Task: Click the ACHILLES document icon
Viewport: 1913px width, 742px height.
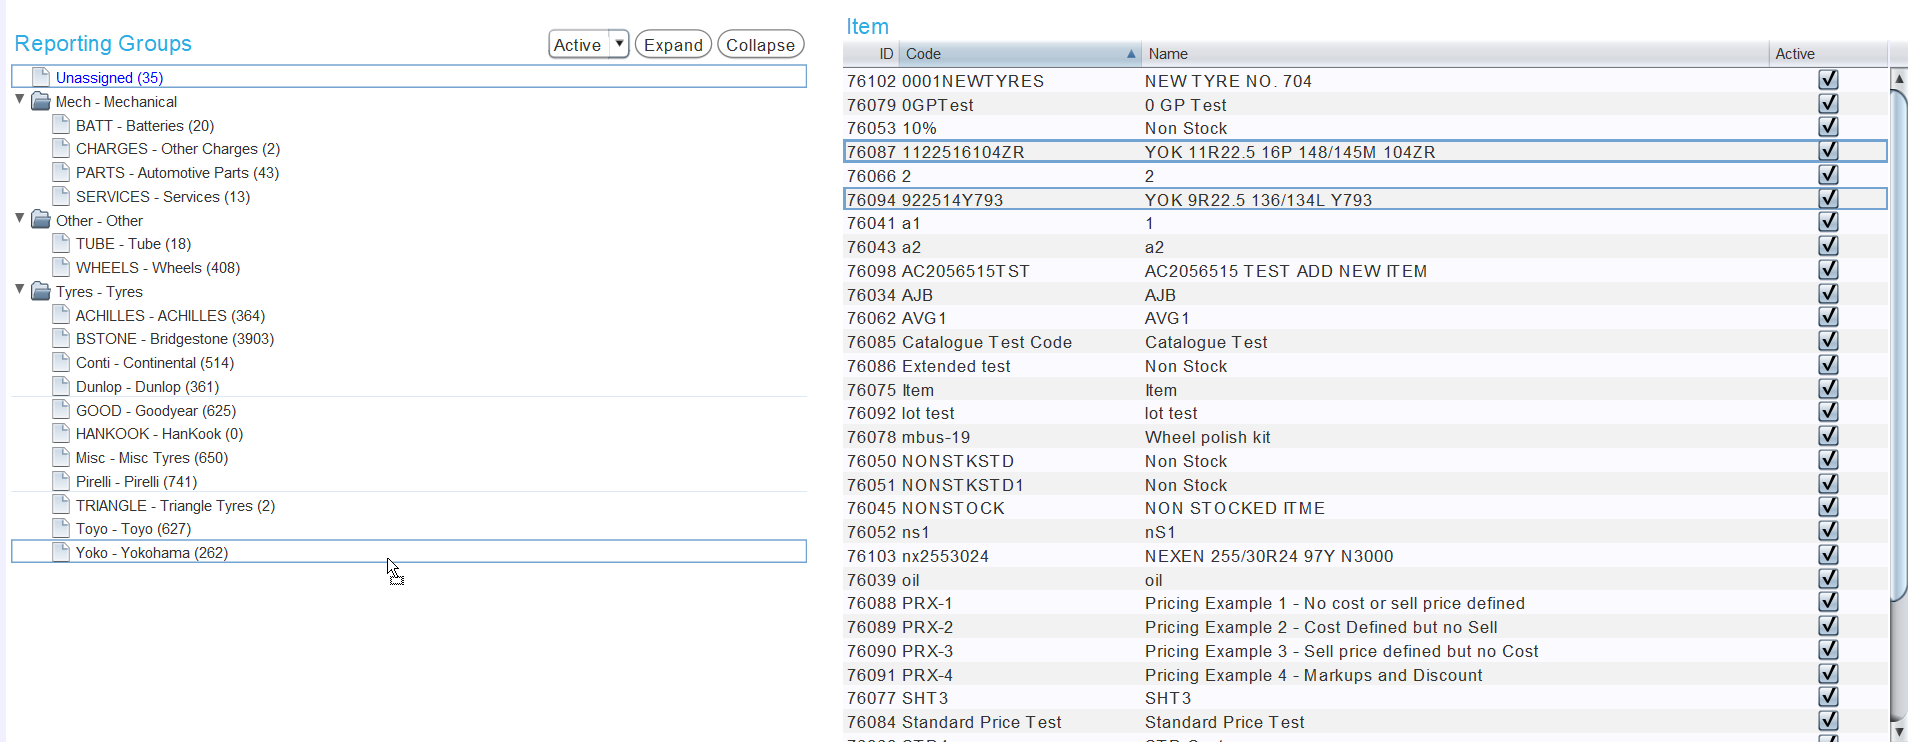Action: click(61, 315)
